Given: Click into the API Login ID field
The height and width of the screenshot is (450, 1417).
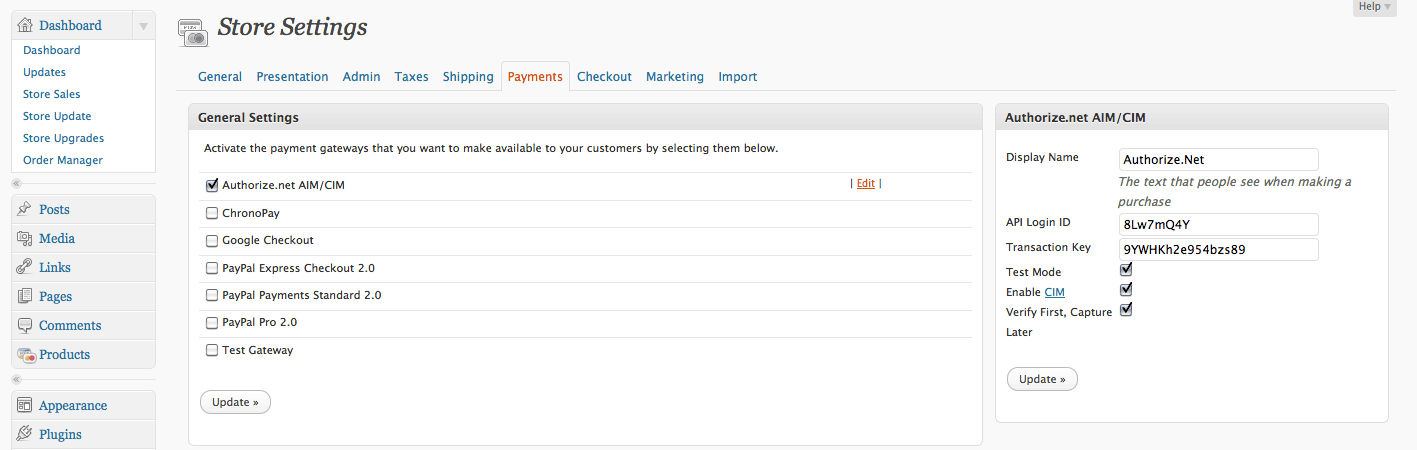Looking at the screenshot, I should coord(1218,224).
